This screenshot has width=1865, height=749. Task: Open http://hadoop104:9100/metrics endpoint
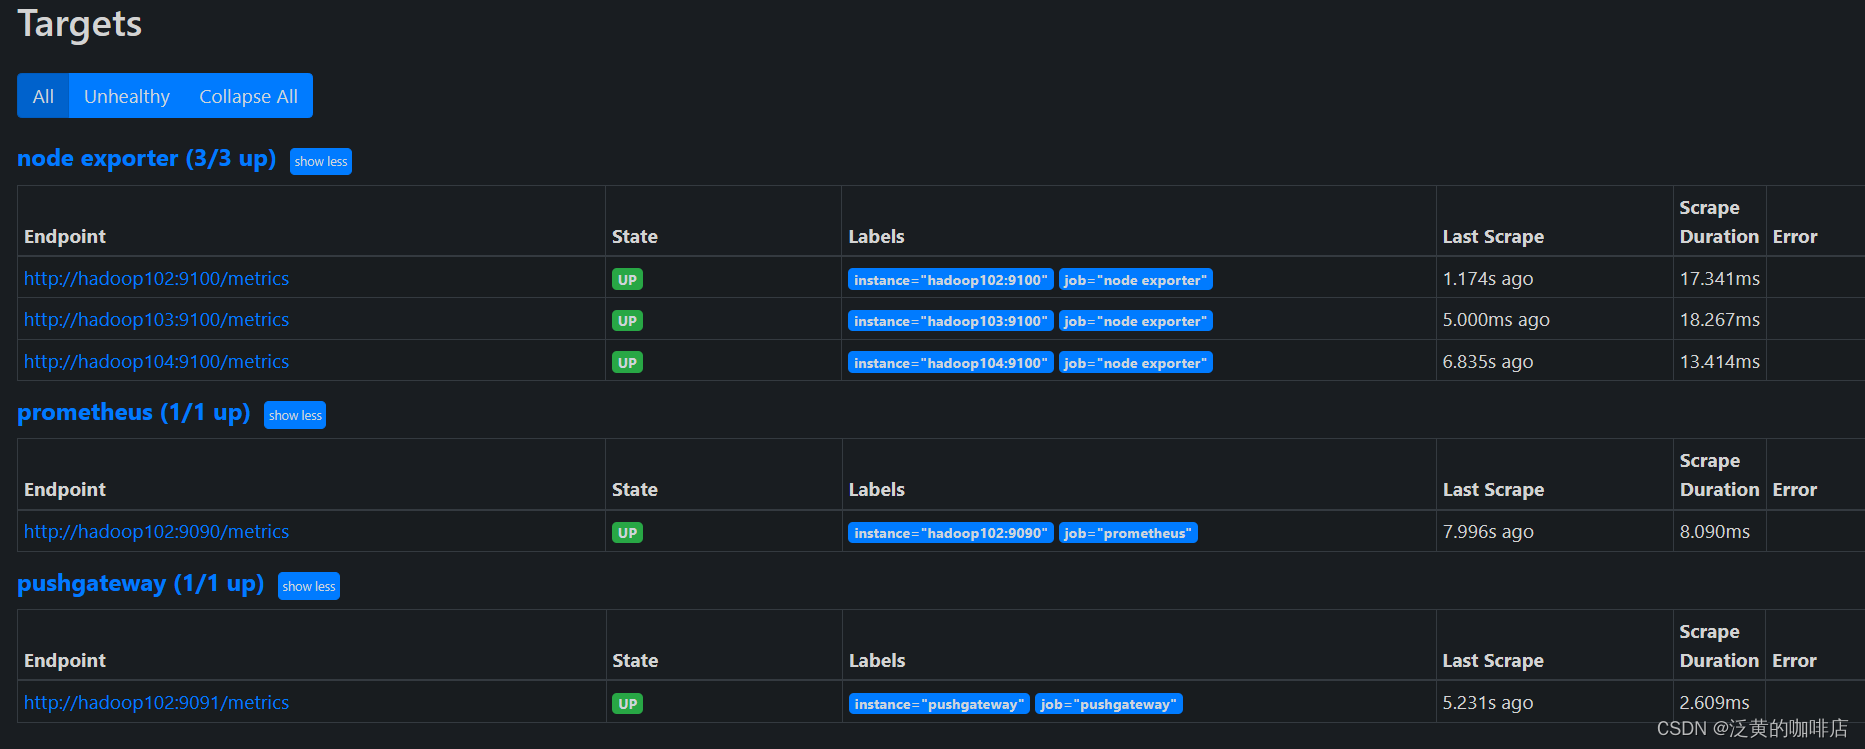point(156,362)
